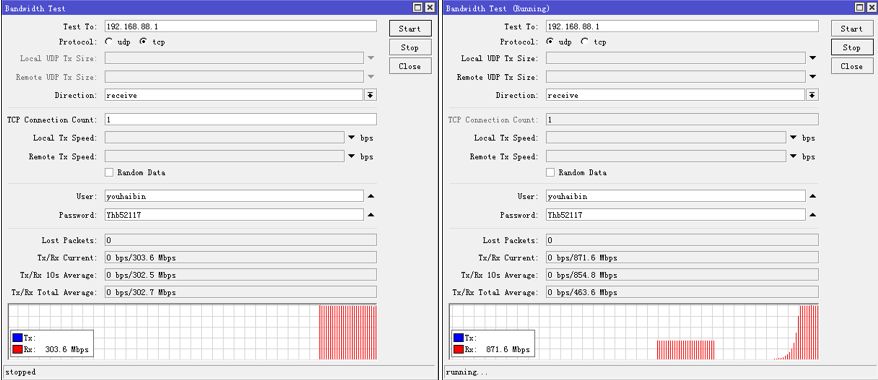The height and width of the screenshot is (380, 878).
Task: Click '0 bps/303.6 Mbps' Tx/Rx Current value
Action: [x=241, y=258]
